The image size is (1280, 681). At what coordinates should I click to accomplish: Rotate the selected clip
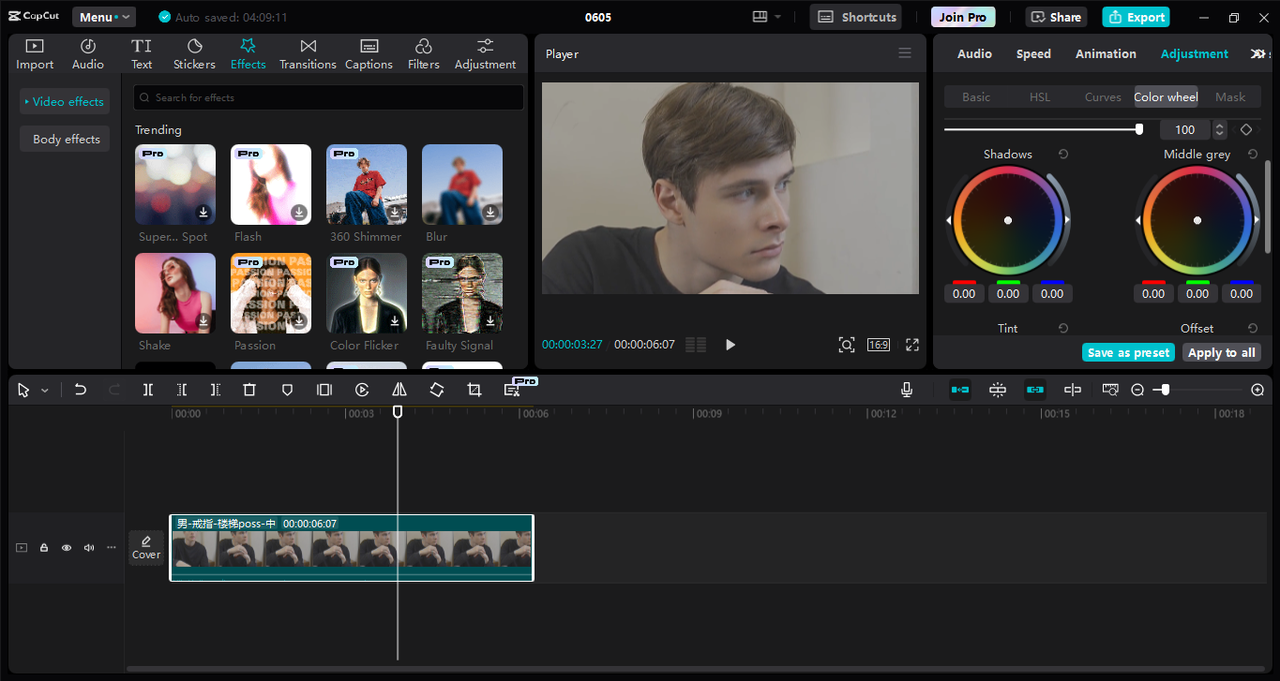point(437,390)
